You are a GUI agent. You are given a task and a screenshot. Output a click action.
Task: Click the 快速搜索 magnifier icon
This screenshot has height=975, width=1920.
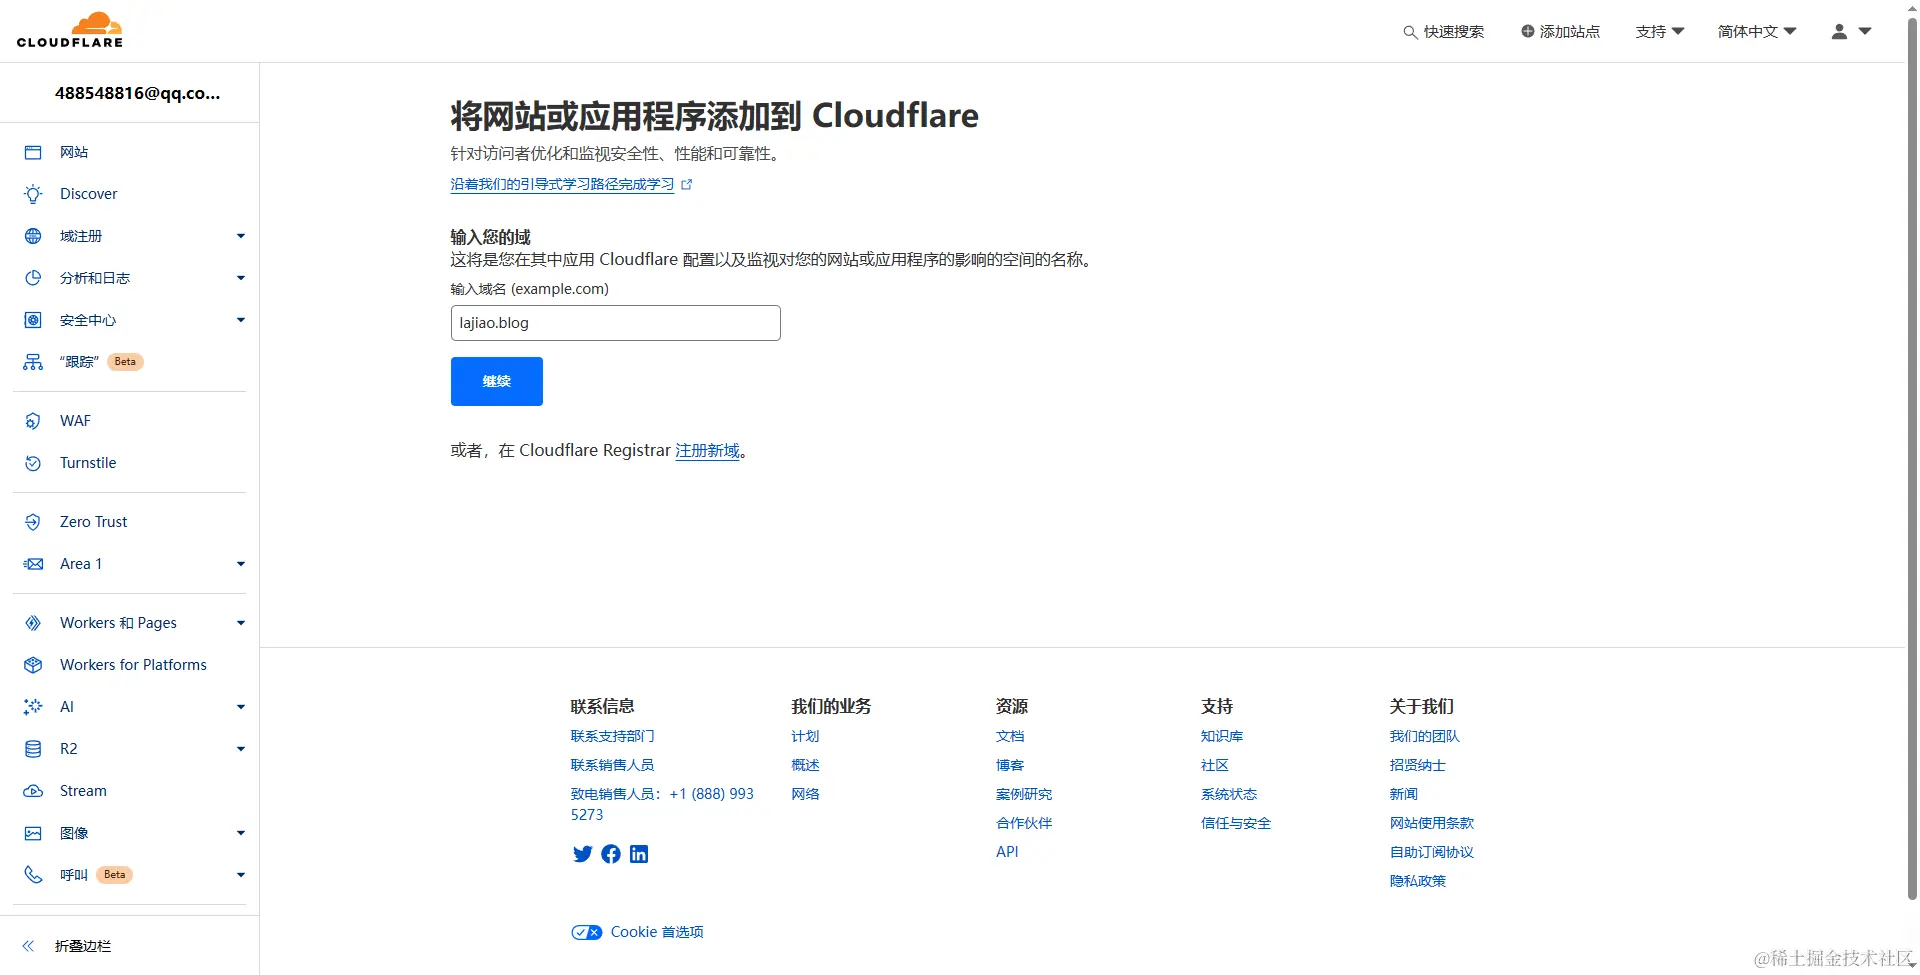pos(1410,32)
